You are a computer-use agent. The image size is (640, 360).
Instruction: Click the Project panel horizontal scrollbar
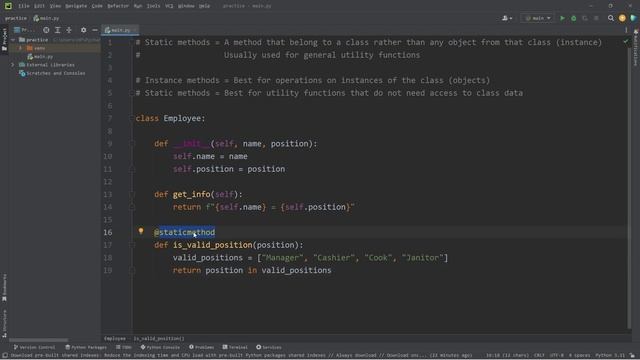(x=38, y=340)
